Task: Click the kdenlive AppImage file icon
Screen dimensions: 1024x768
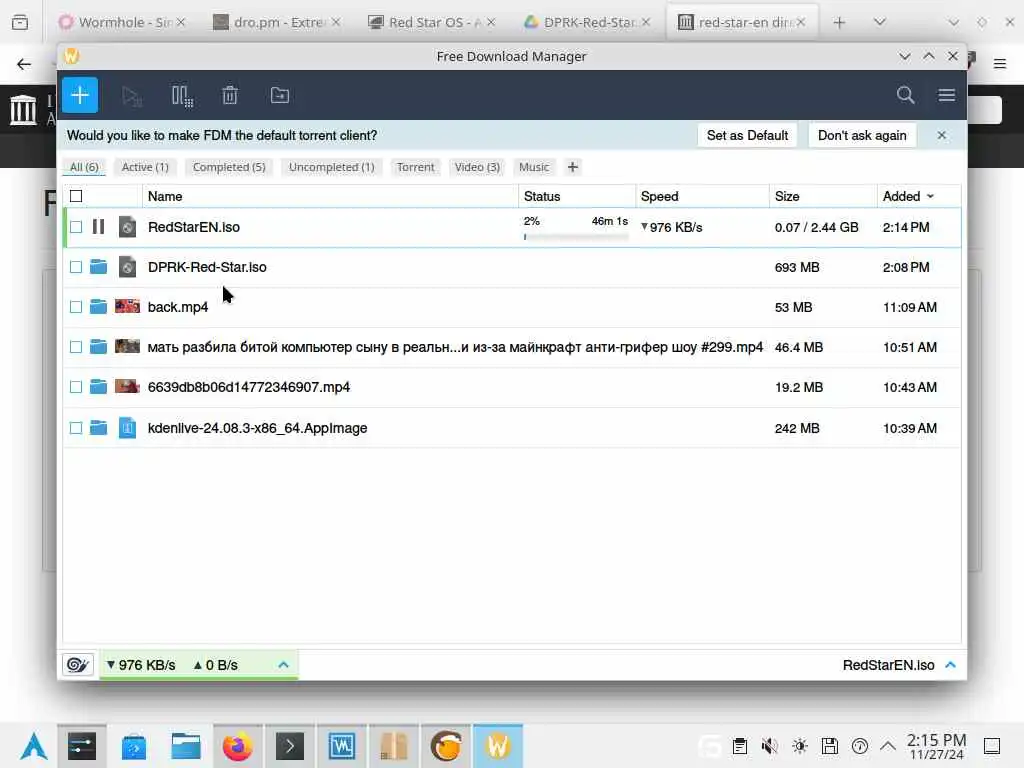Action: tap(127, 428)
